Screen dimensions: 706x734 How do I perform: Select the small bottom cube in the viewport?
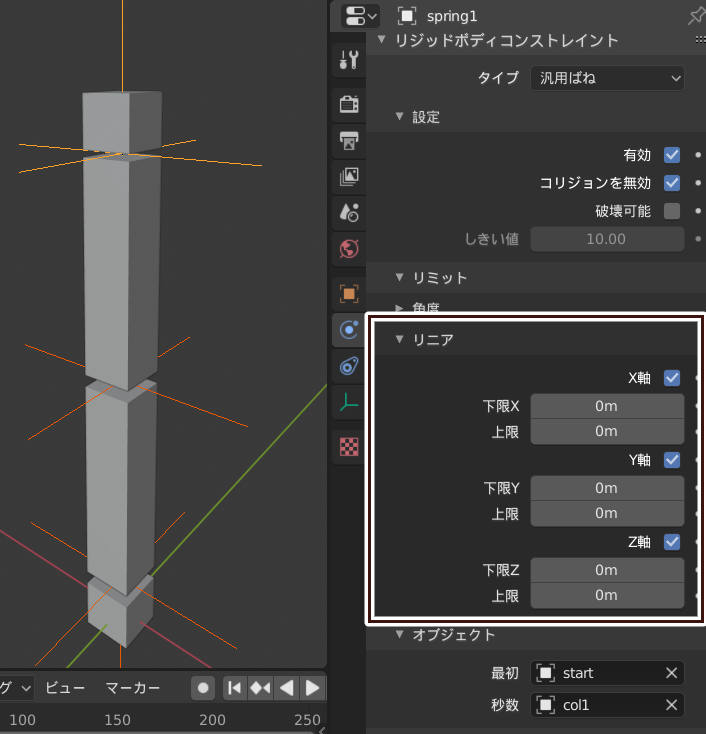tap(121, 611)
